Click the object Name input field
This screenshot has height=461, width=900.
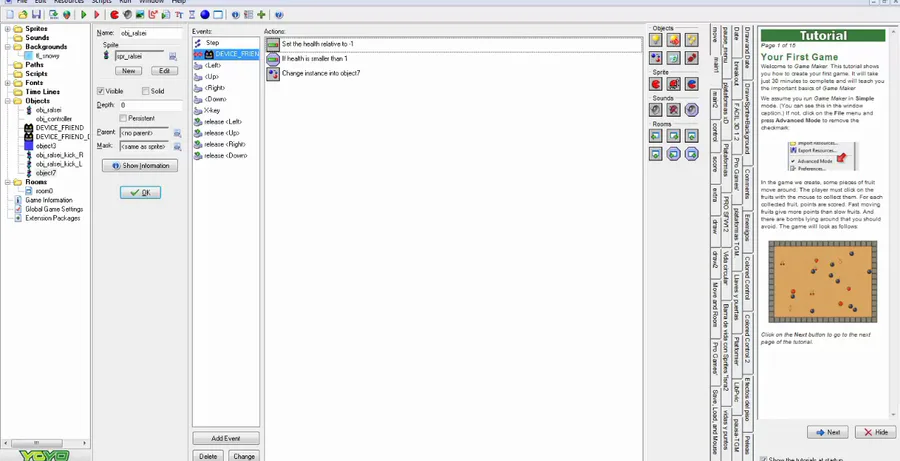pyautogui.click(x=150, y=33)
